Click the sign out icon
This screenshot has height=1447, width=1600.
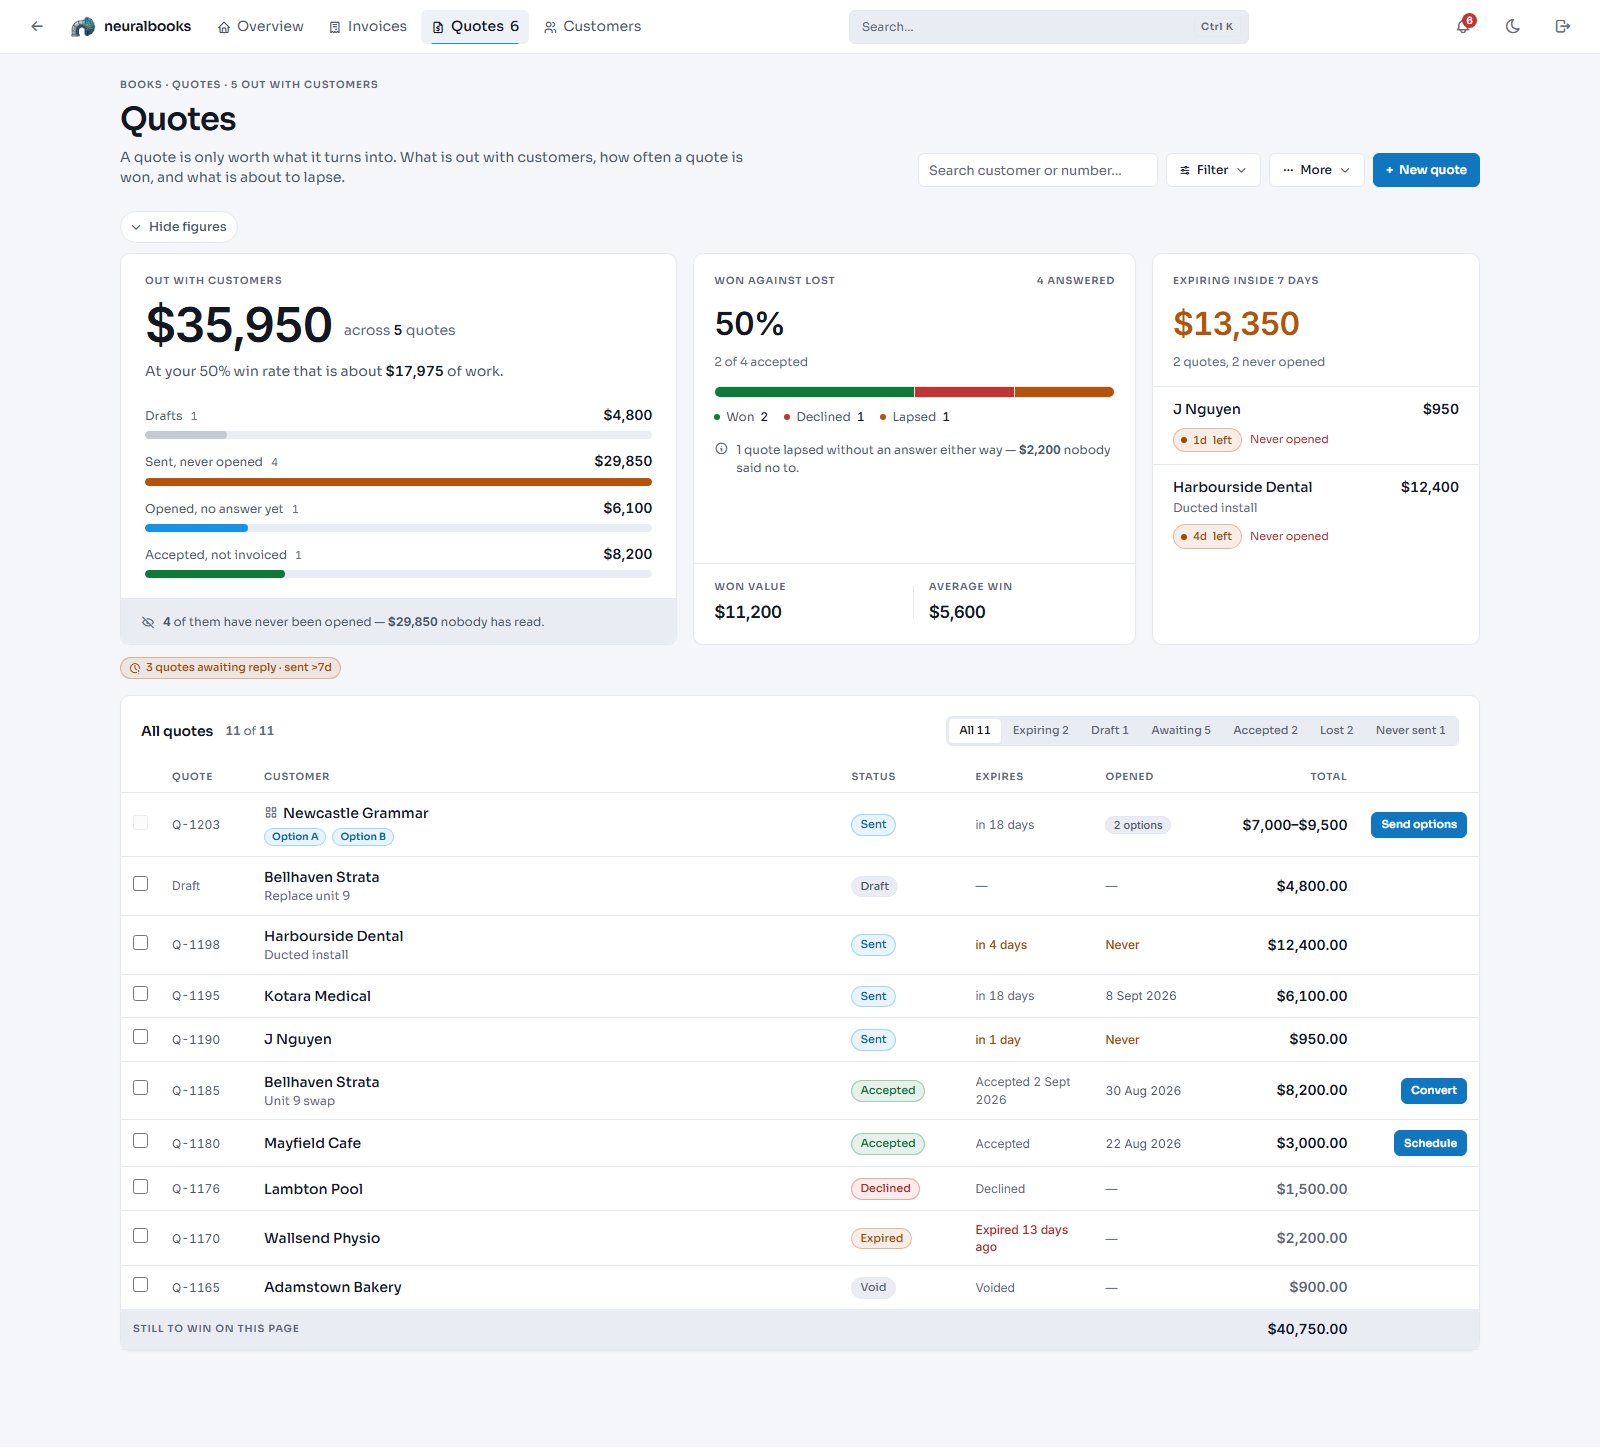click(x=1563, y=26)
